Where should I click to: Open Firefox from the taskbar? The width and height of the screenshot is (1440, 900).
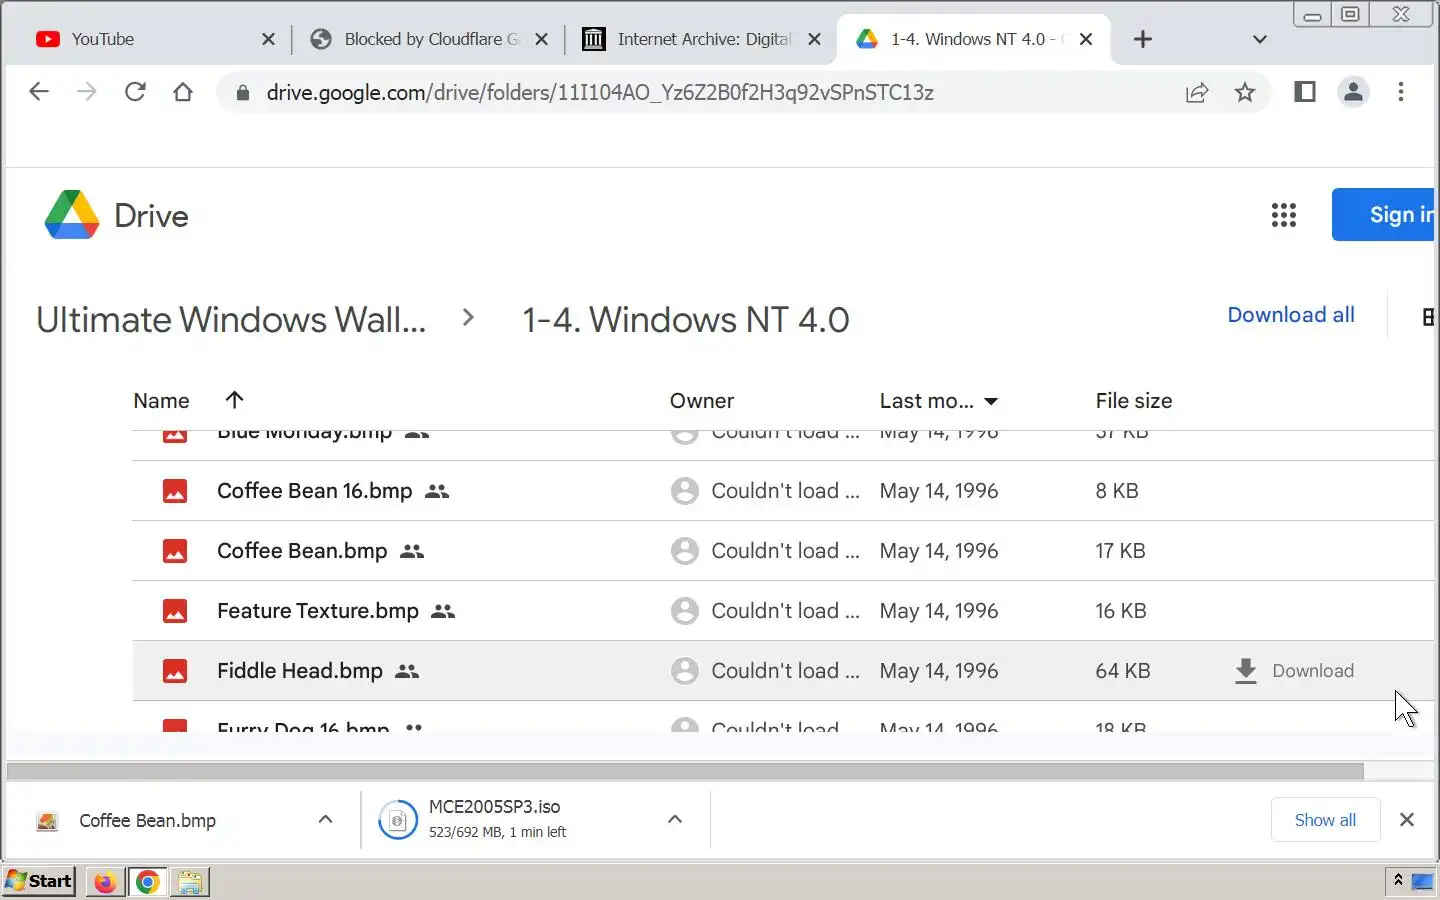tap(105, 881)
